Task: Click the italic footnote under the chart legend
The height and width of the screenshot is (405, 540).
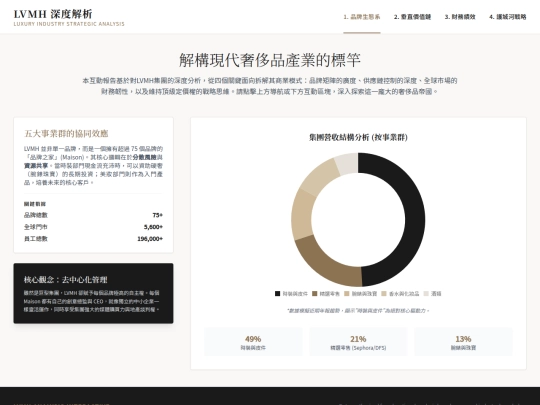Action: [x=358, y=311]
